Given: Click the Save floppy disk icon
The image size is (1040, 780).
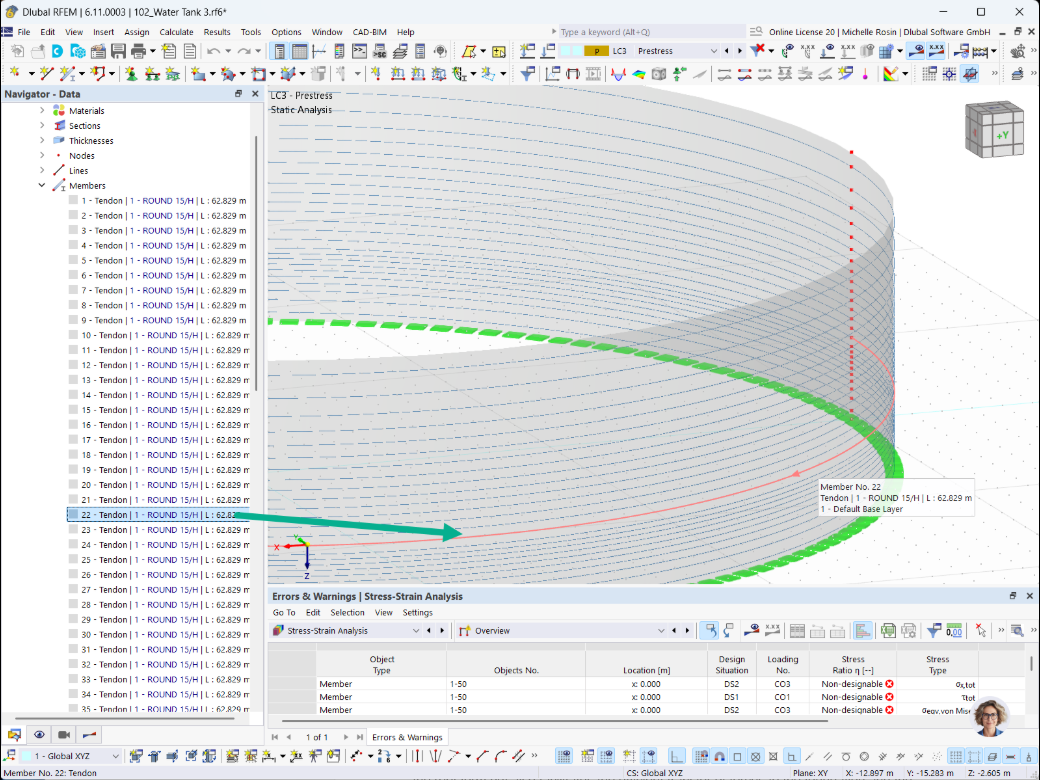Looking at the screenshot, I should coord(118,51).
